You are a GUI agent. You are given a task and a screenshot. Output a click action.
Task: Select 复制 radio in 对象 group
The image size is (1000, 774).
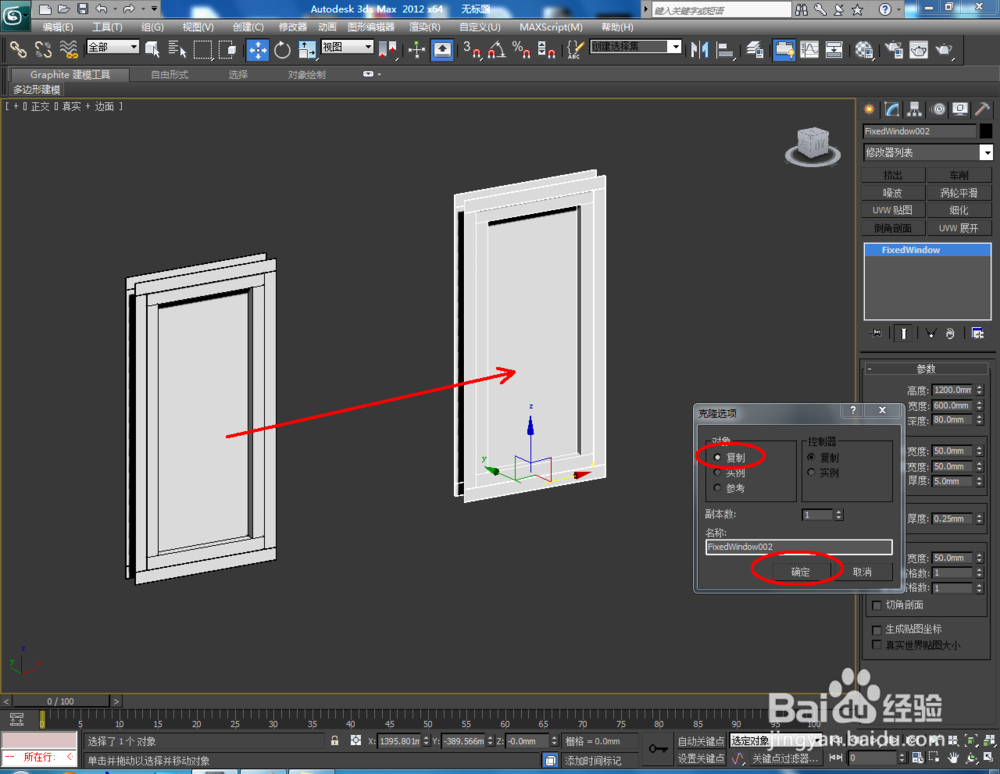(717, 457)
